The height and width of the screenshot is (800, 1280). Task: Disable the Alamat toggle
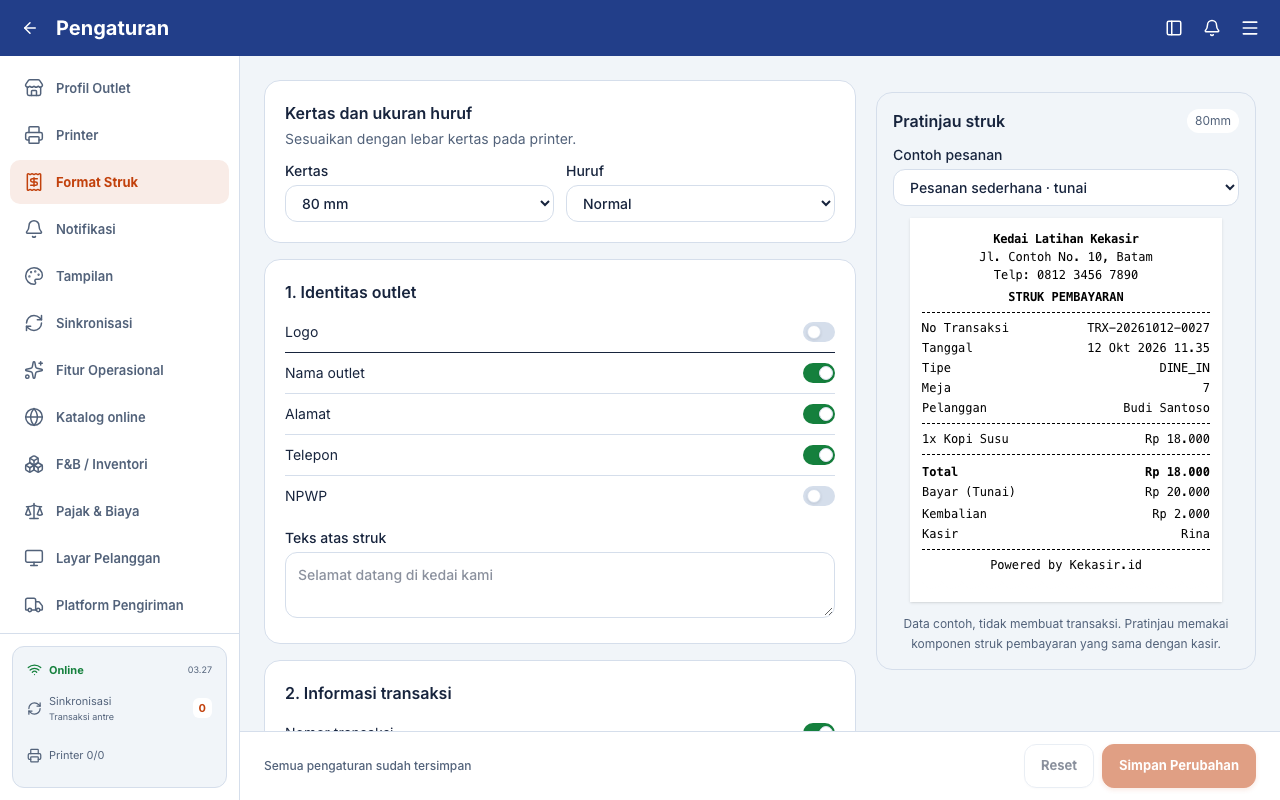tap(819, 414)
